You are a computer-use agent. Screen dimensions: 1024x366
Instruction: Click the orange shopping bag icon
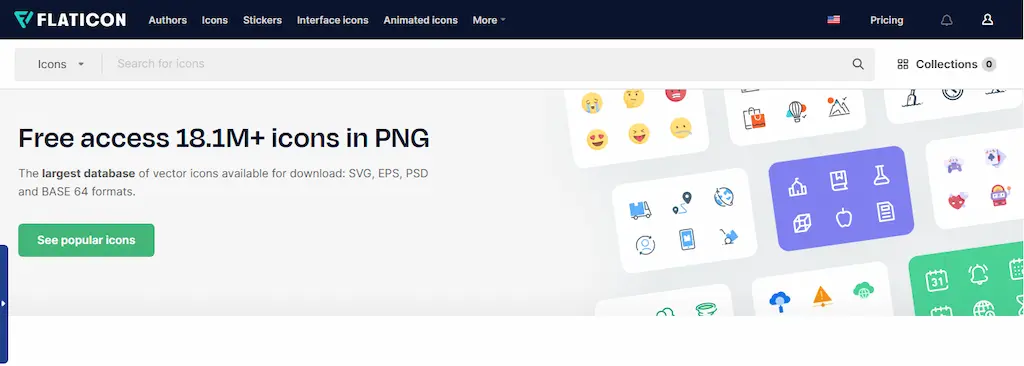pos(754,118)
